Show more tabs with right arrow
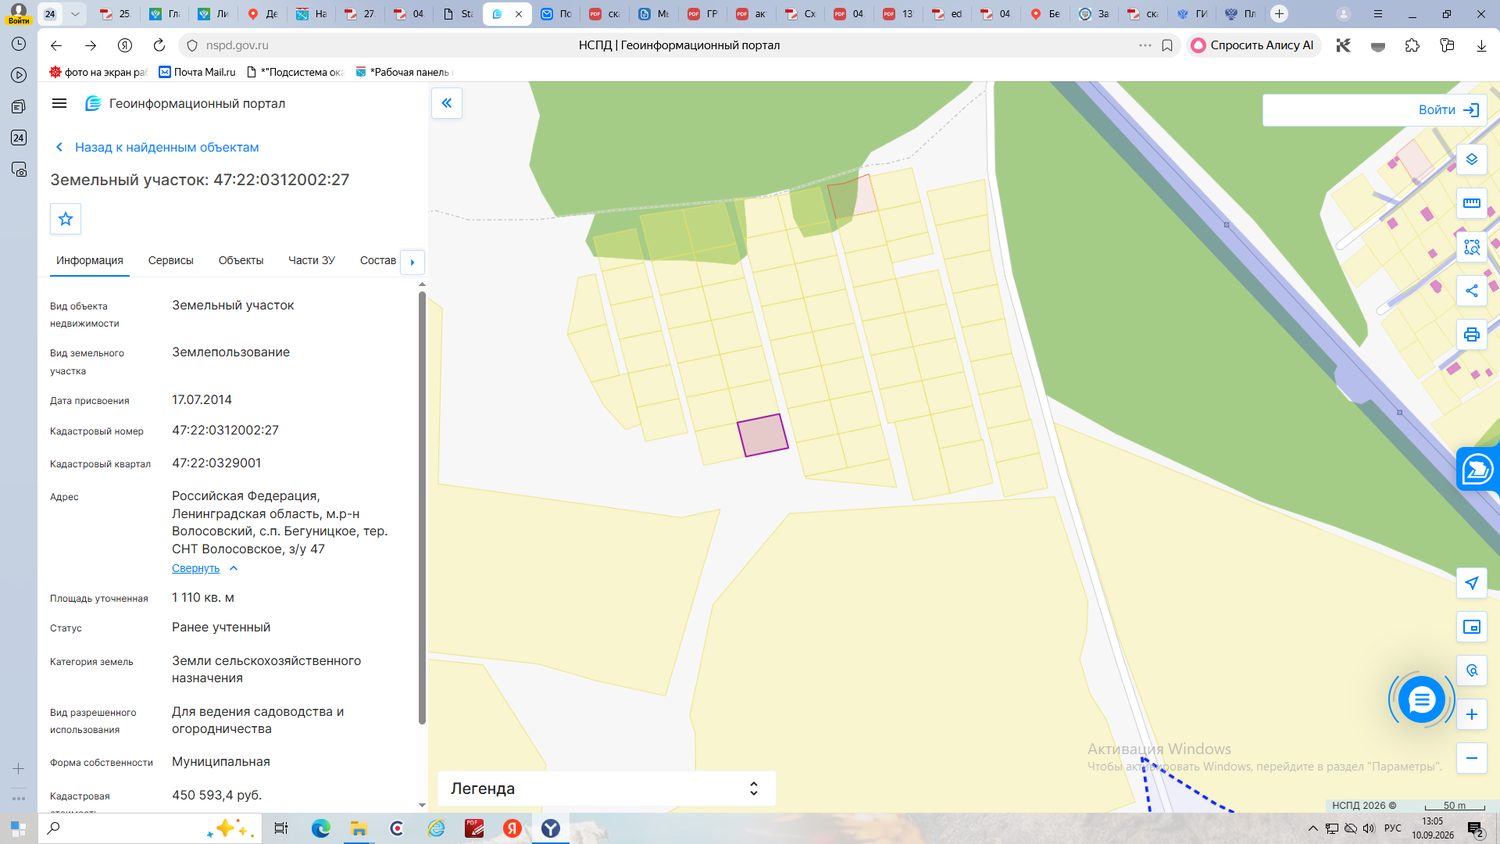Viewport: 1500px width, 844px height. [412, 262]
